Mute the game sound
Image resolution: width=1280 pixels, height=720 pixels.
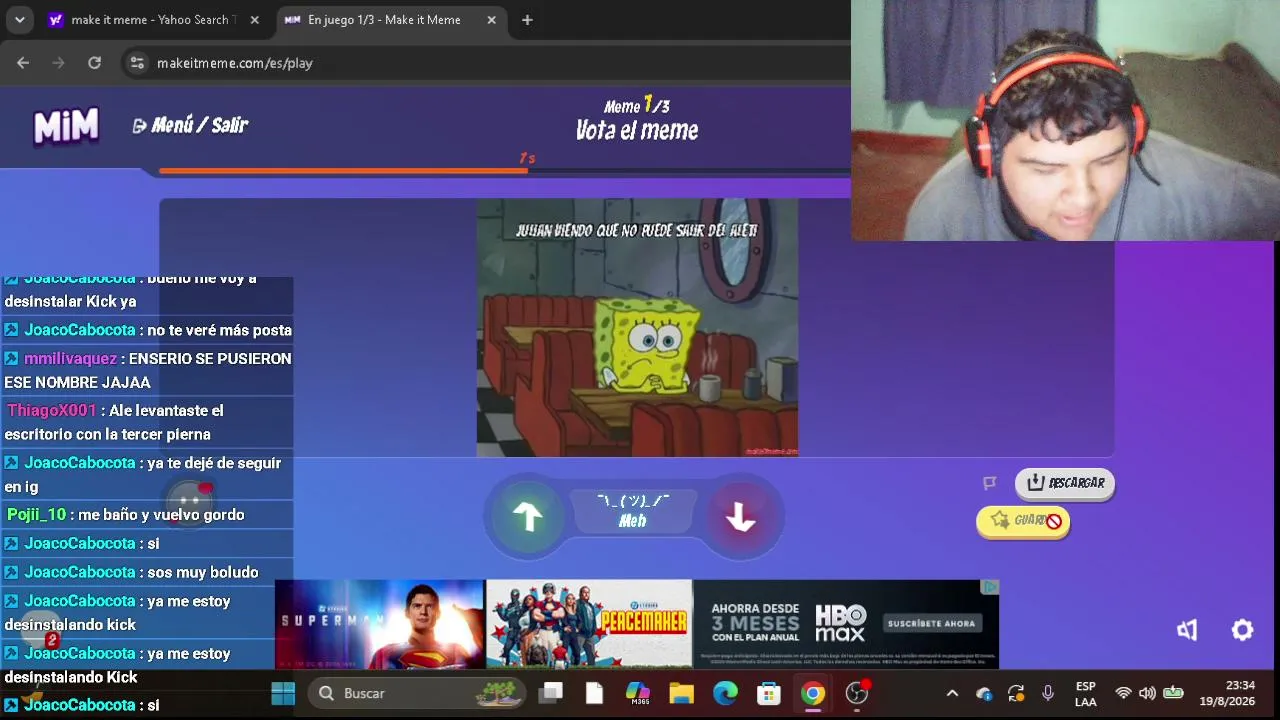1187,630
